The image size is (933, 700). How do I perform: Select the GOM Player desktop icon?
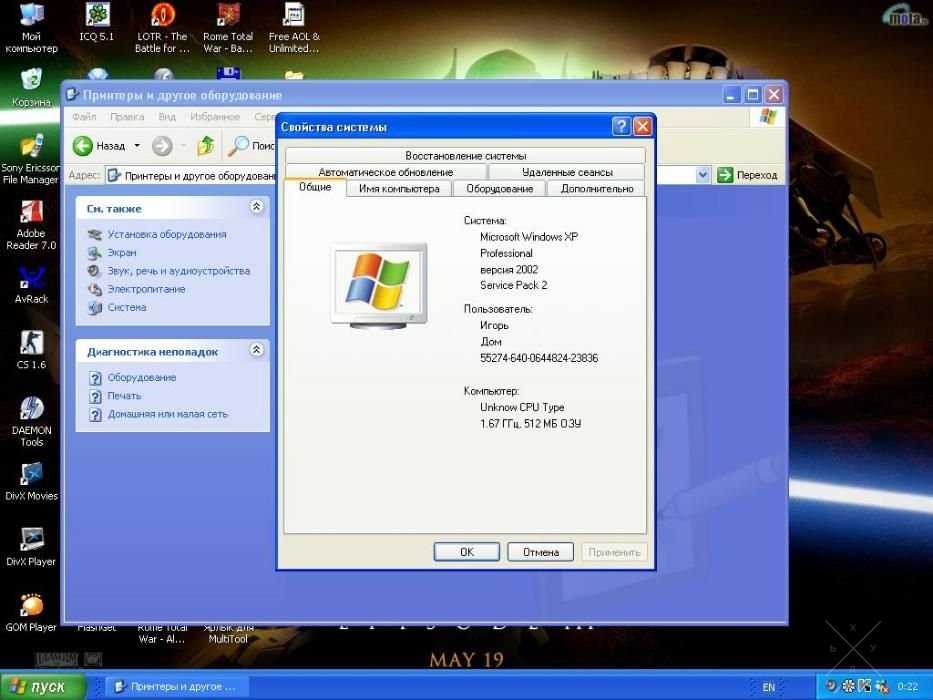point(31,612)
